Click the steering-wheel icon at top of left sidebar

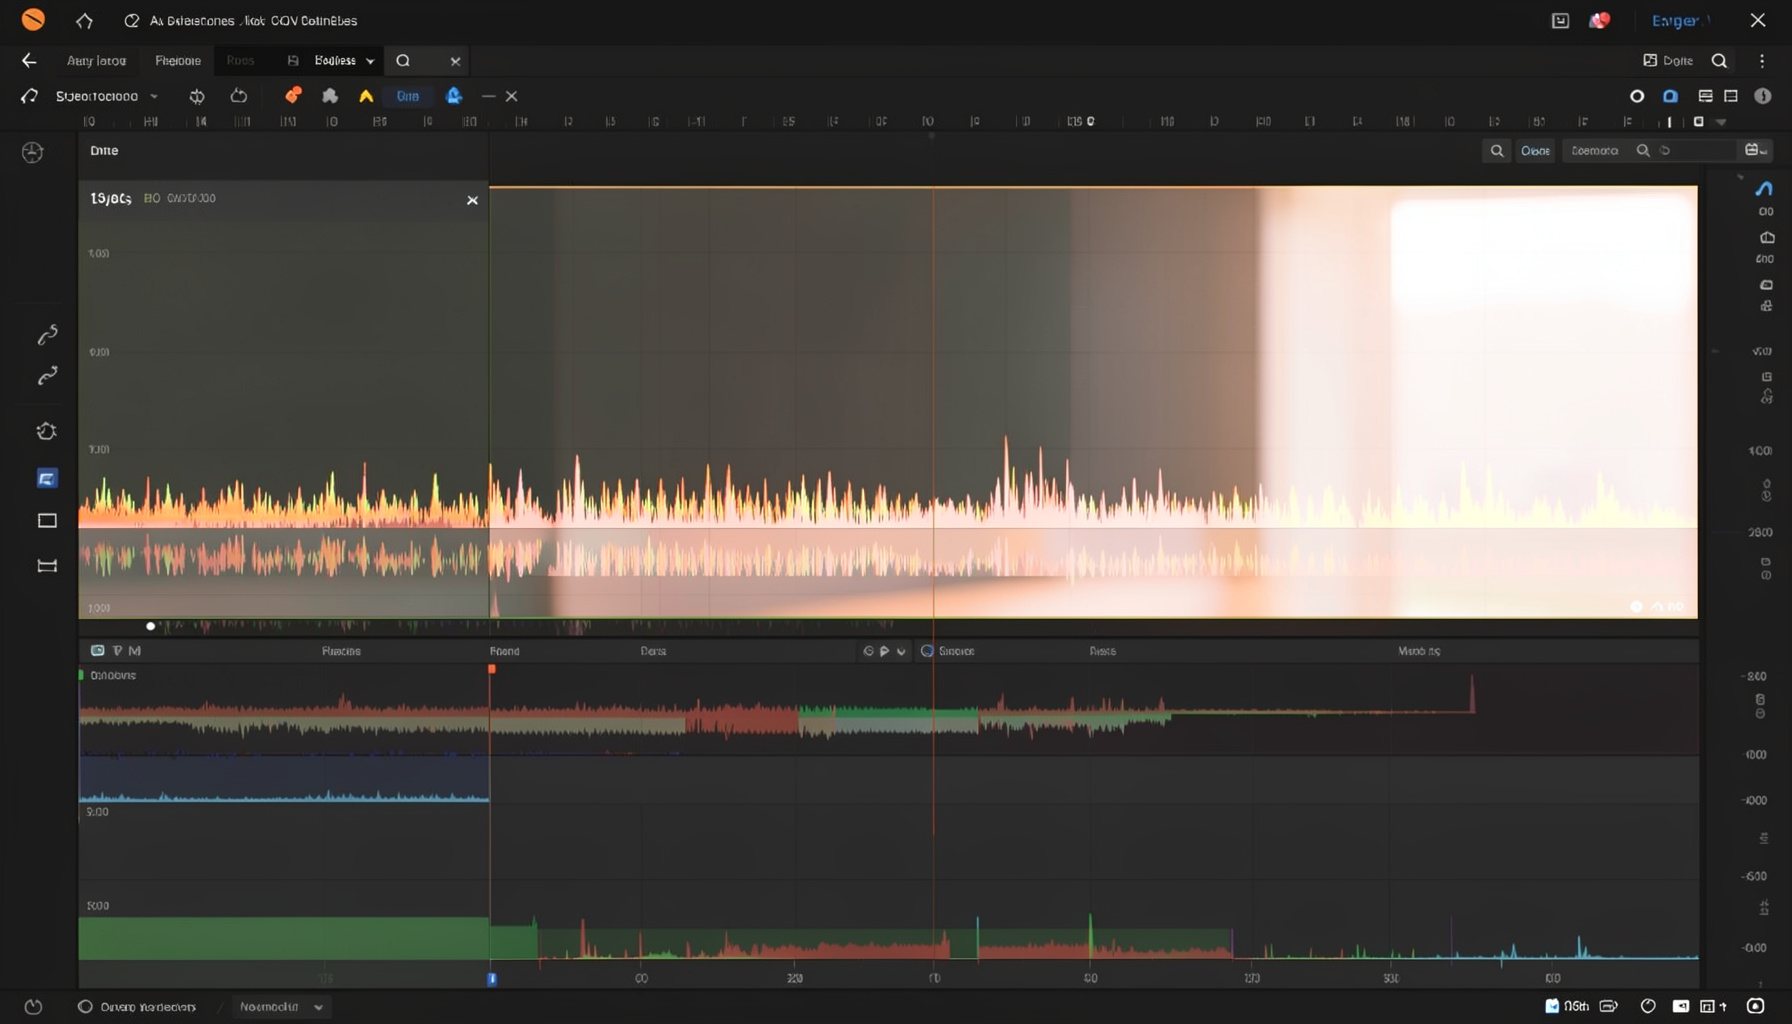click(x=33, y=152)
